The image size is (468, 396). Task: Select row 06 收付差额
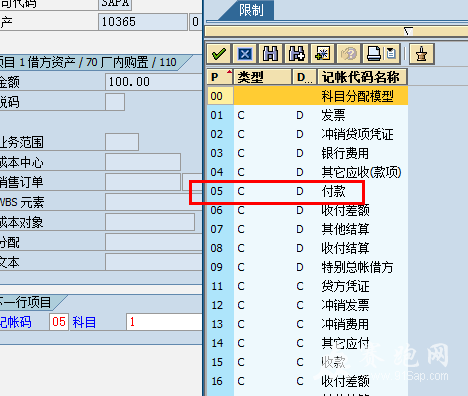click(307, 210)
